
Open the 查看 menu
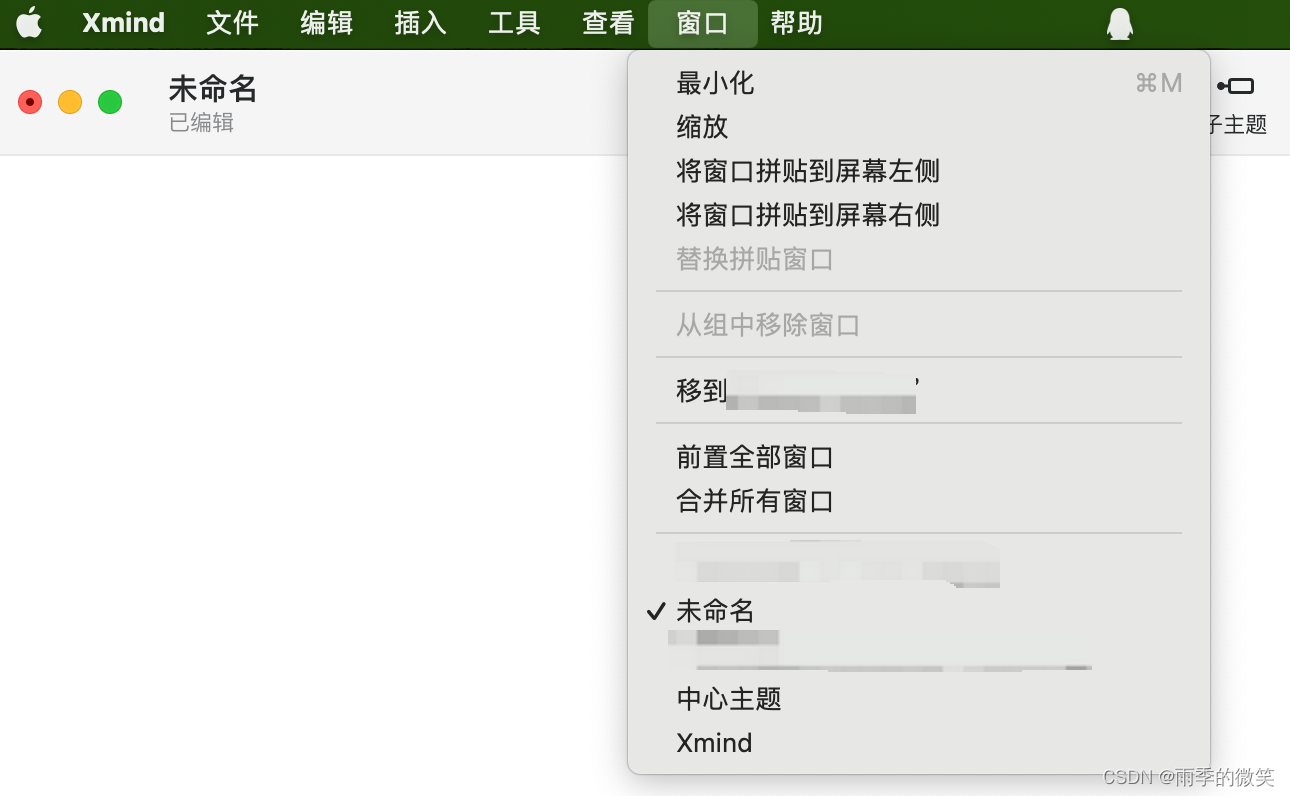(x=608, y=23)
